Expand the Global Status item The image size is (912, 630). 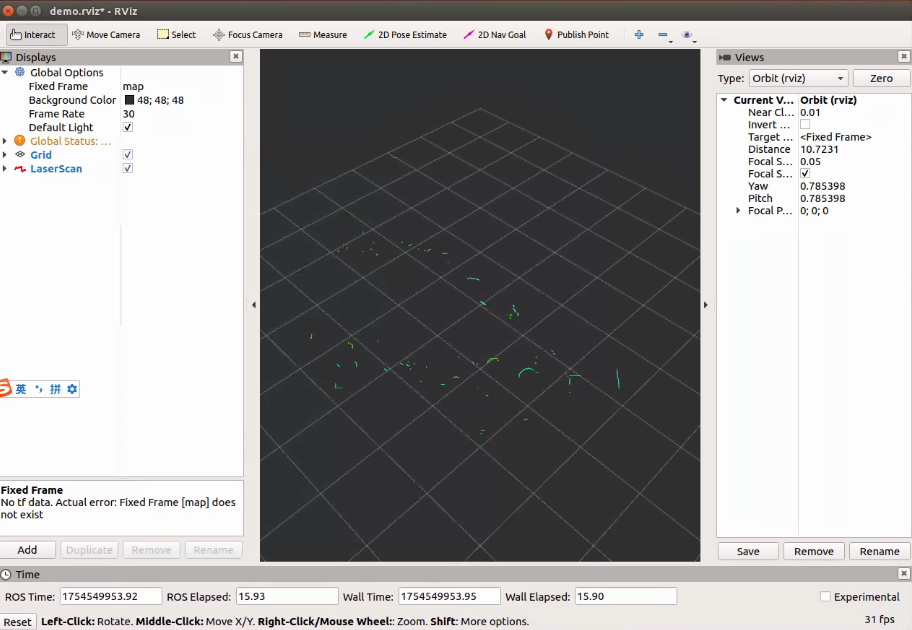click(x=5, y=141)
